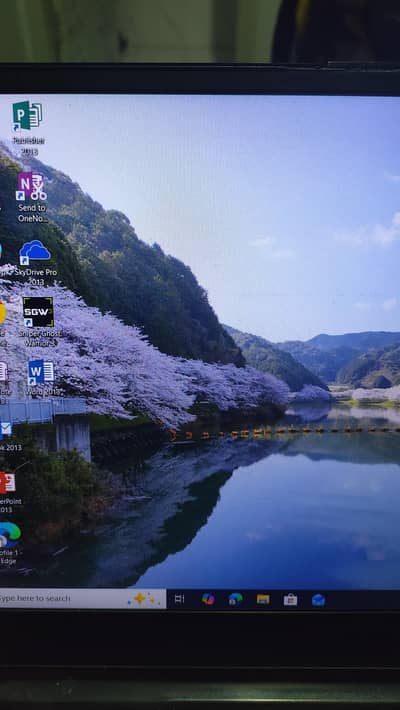
Task: Select the SkyDrive Pro 2013 cloud icon
Action: point(35,263)
